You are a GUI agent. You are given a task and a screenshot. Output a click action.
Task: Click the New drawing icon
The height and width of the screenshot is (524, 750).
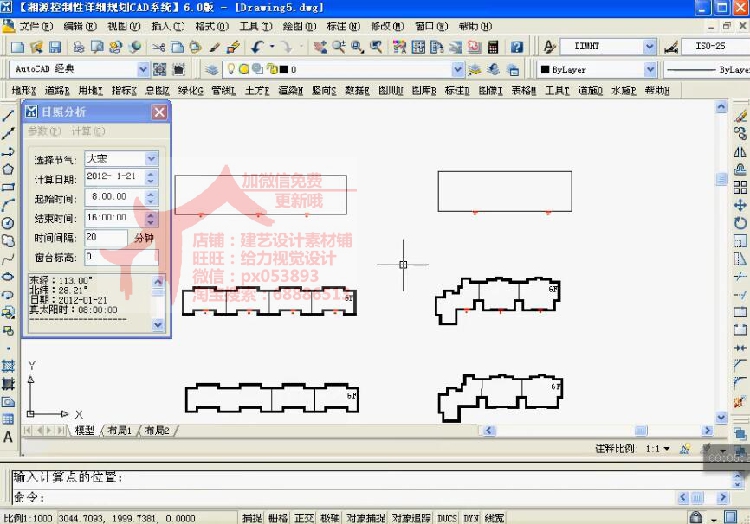17,47
